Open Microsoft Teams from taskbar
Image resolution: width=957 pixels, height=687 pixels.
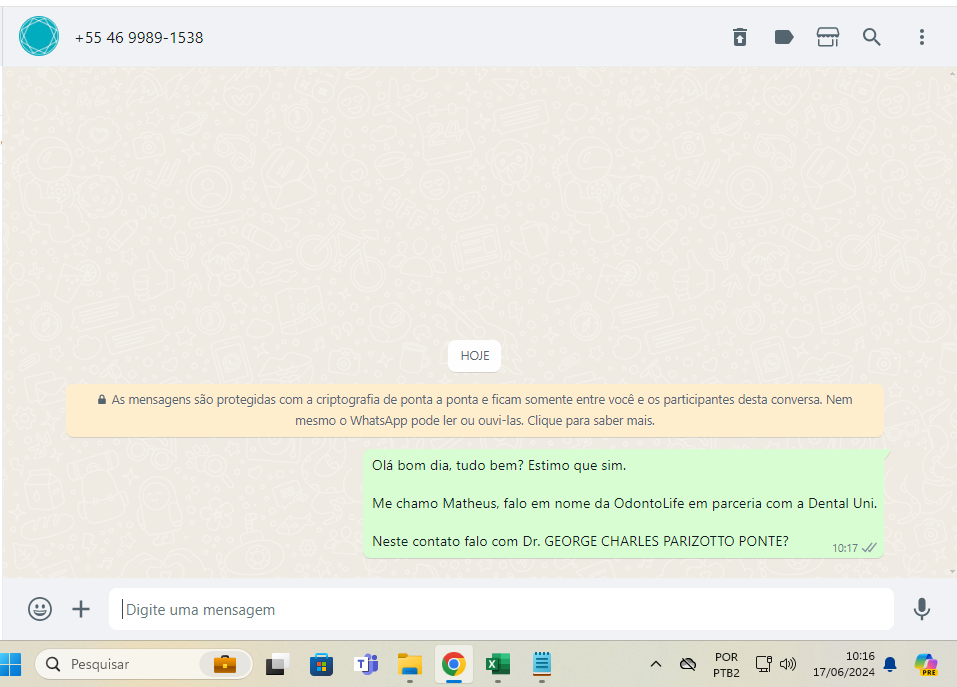[366, 664]
